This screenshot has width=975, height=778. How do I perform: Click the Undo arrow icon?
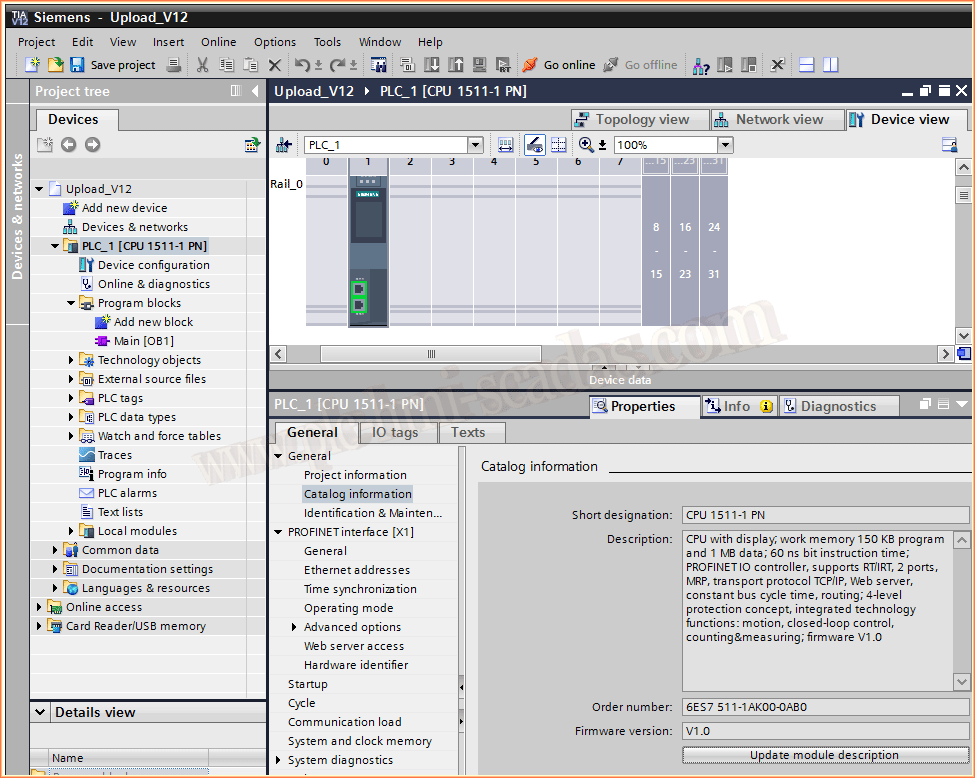click(x=302, y=65)
